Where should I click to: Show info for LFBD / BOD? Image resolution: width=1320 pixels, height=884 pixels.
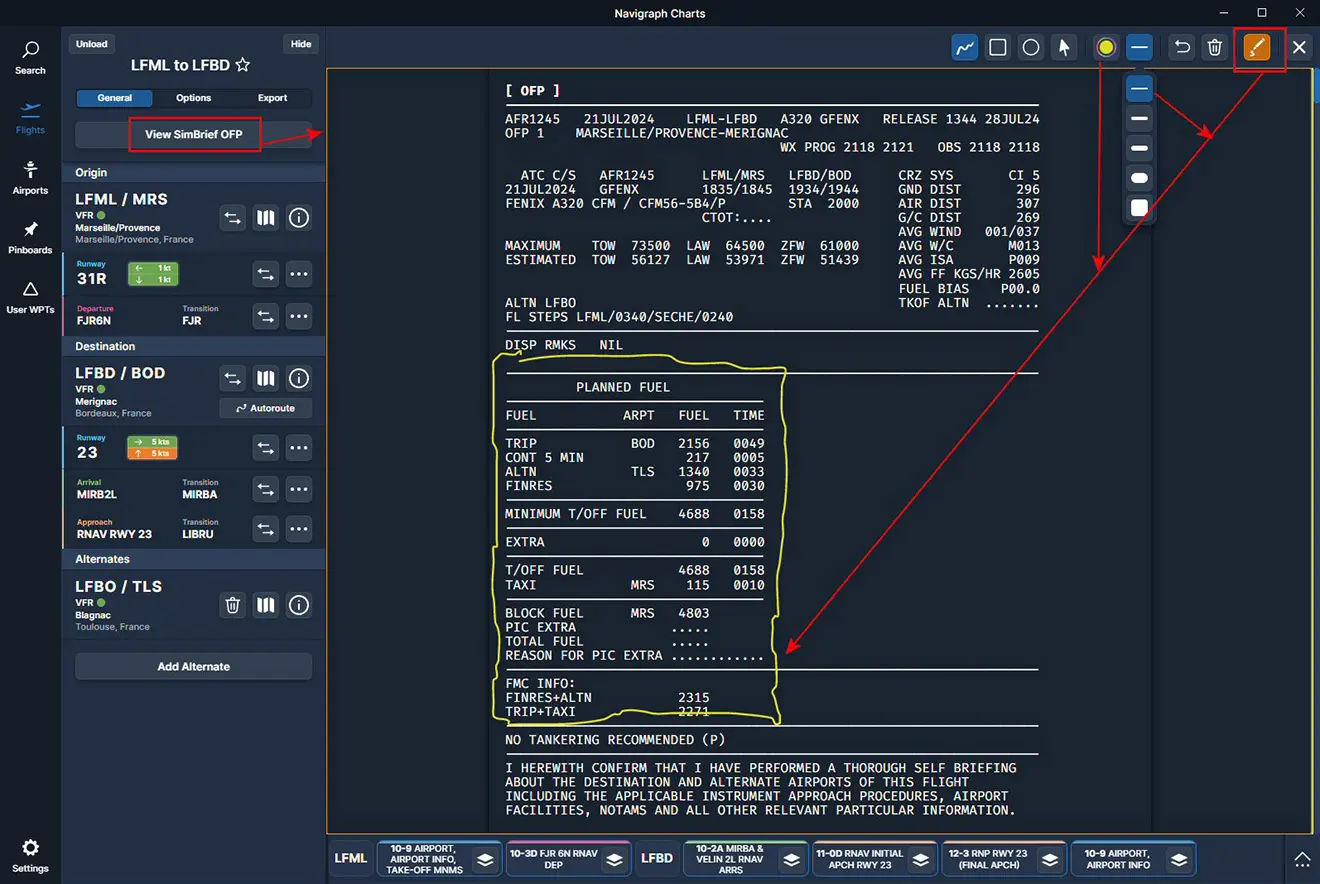[x=299, y=378]
